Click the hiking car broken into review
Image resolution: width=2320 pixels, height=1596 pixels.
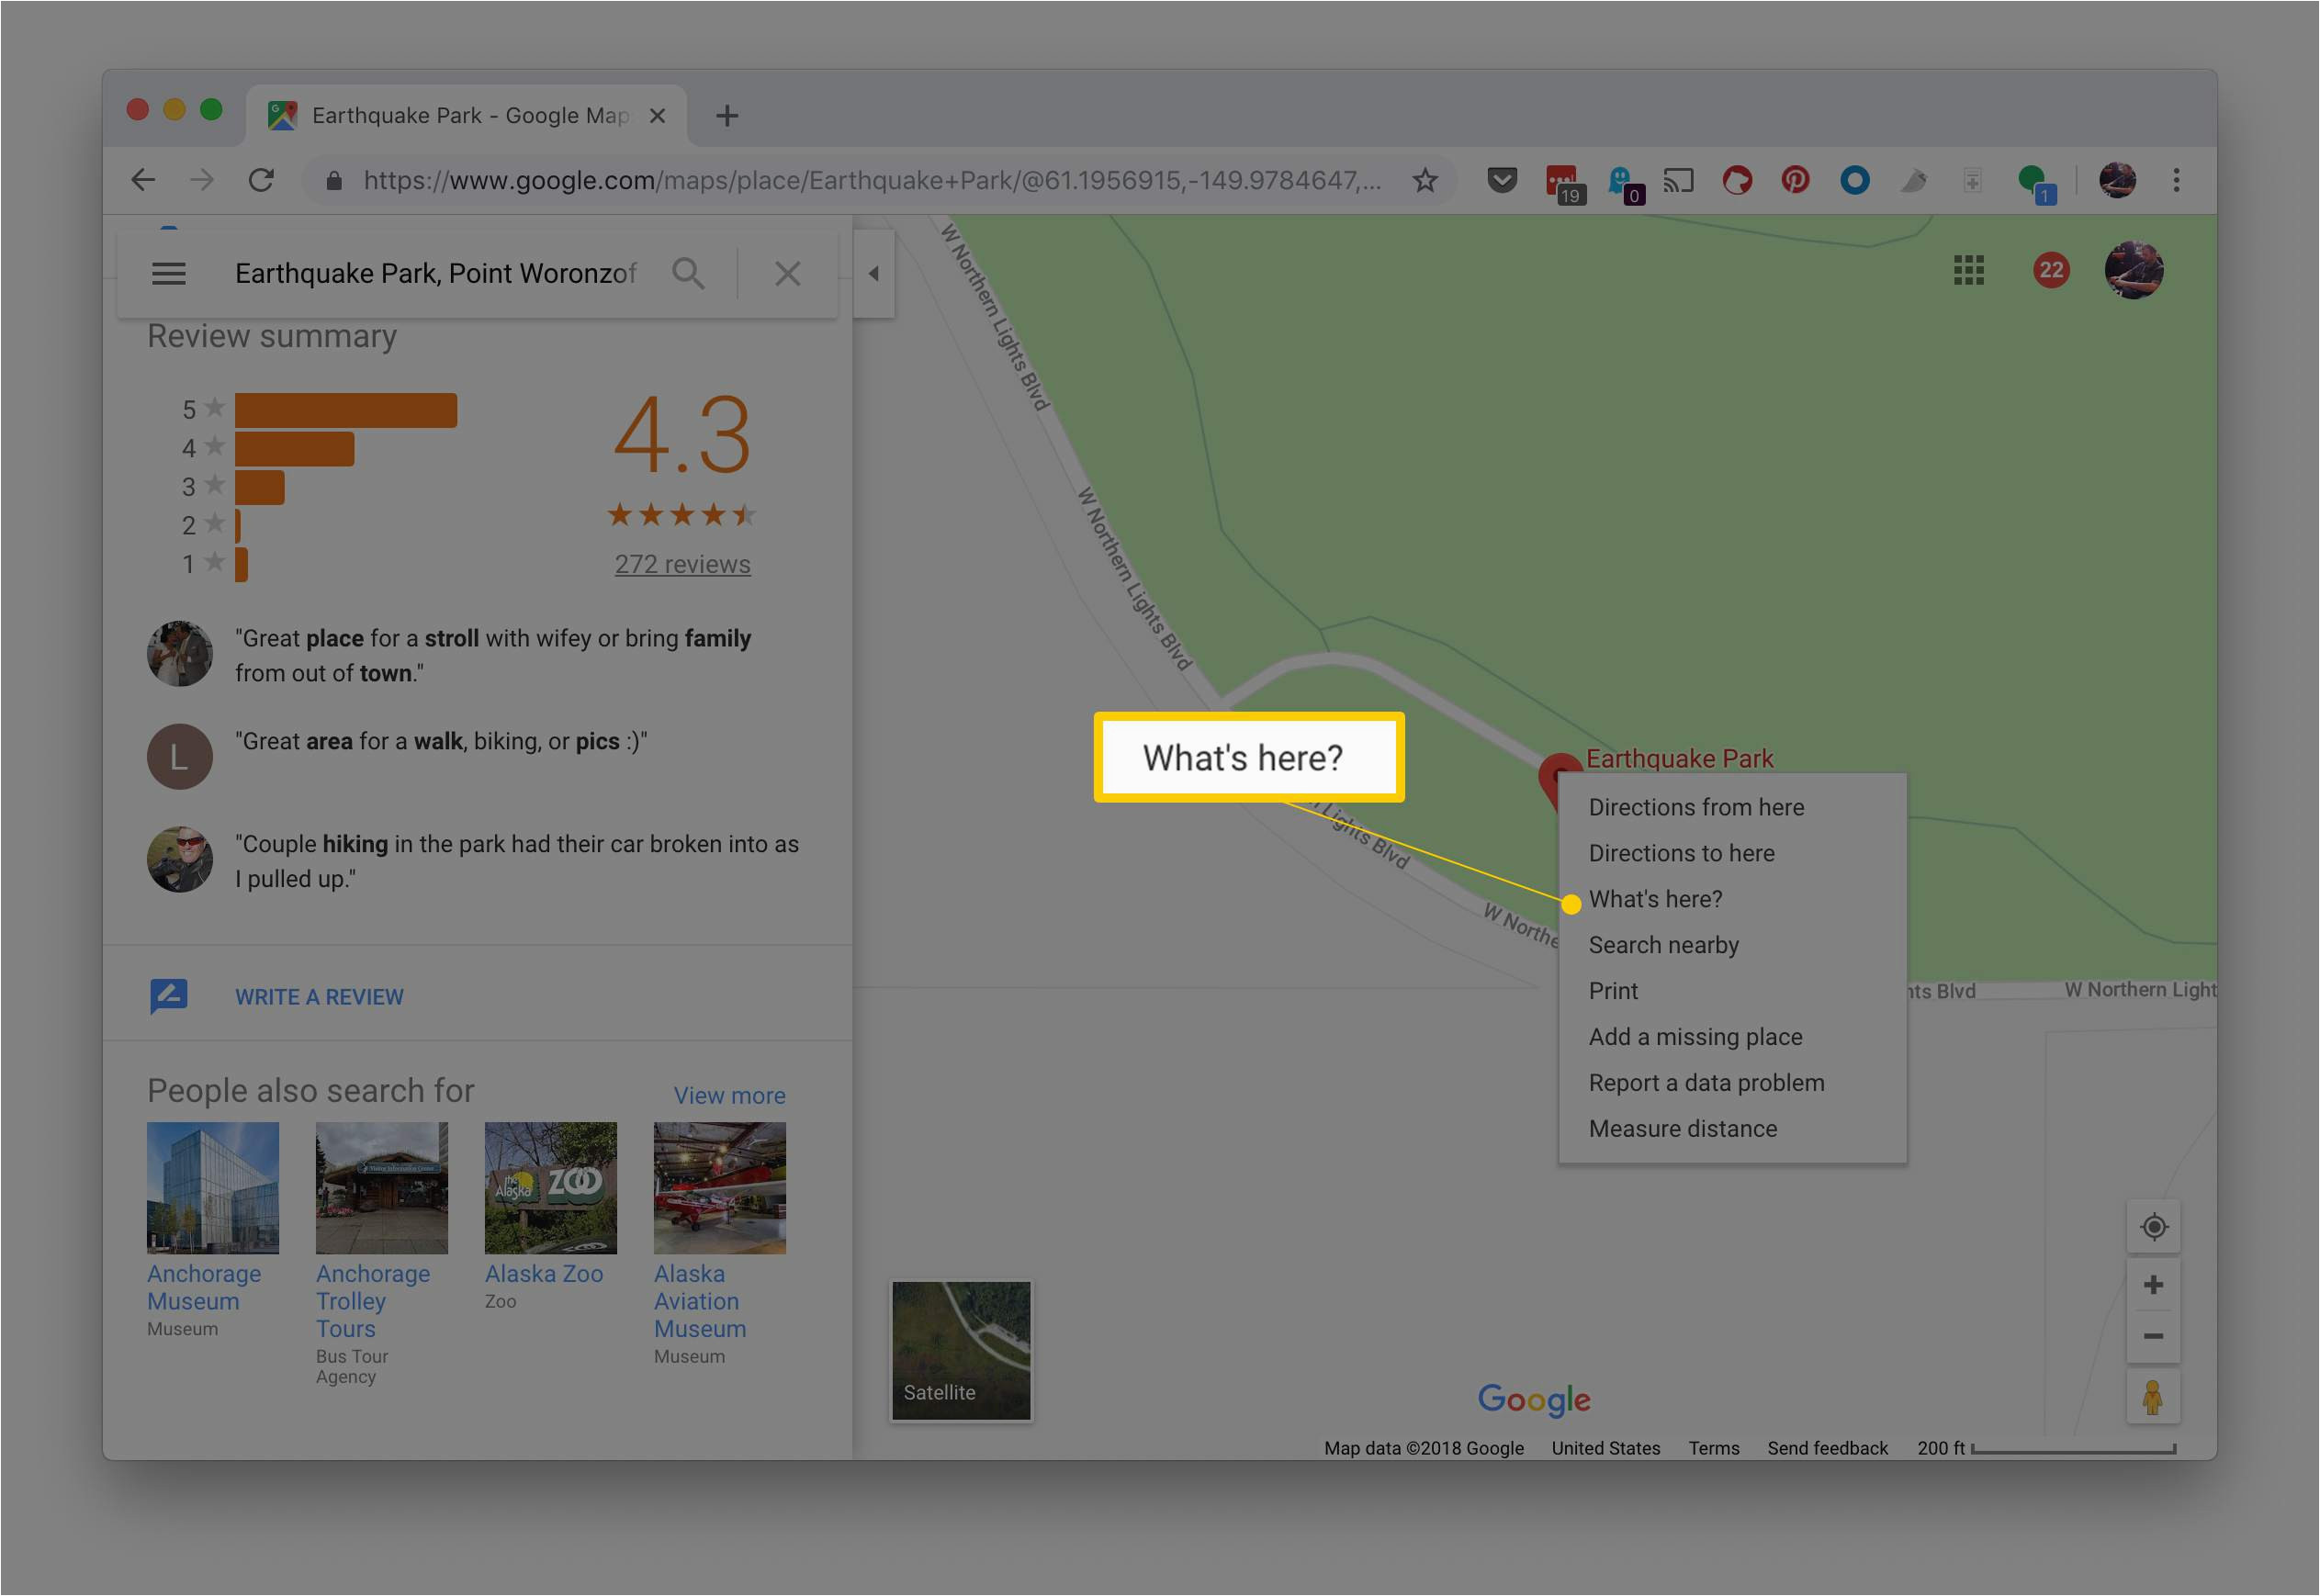[517, 861]
